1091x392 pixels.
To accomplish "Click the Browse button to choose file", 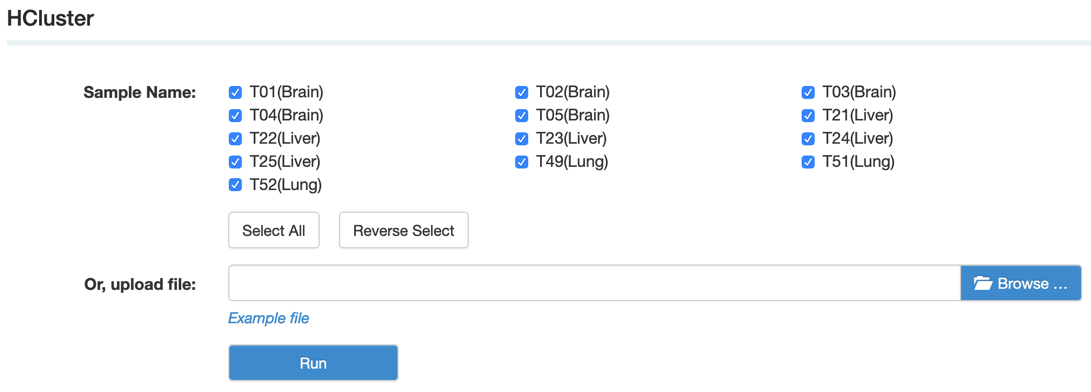I will [1021, 283].
